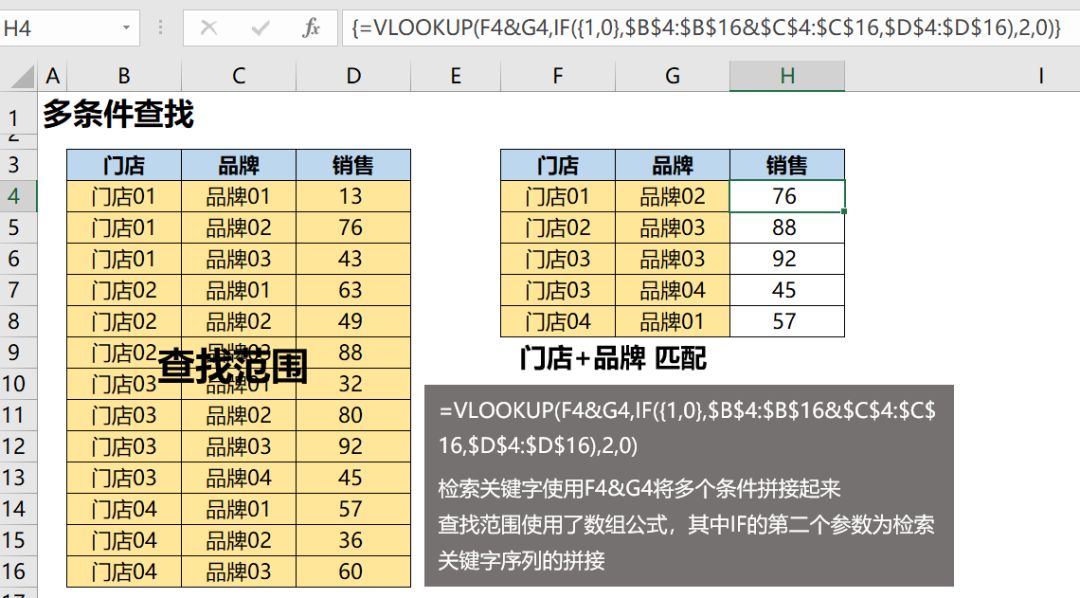Click cell F4 containing 门店01
This screenshot has height=598, width=1080.
pos(558,196)
